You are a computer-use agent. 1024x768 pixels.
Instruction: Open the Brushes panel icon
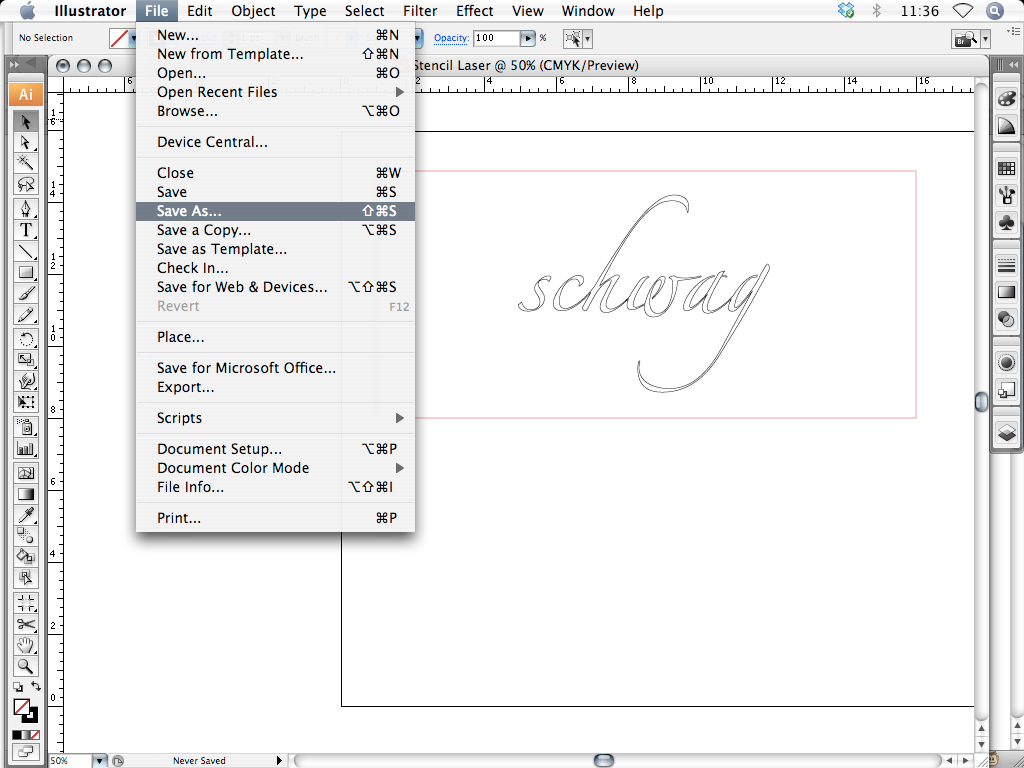coord(1006,195)
